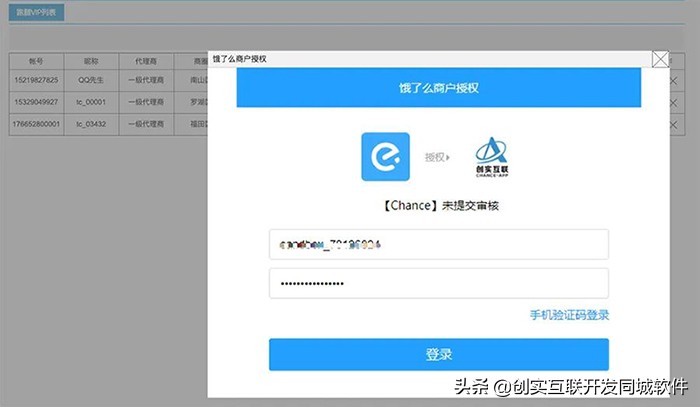Click the nickname cell tc_00001
This screenshot has width=700, height=407.
tap(91, 102)
